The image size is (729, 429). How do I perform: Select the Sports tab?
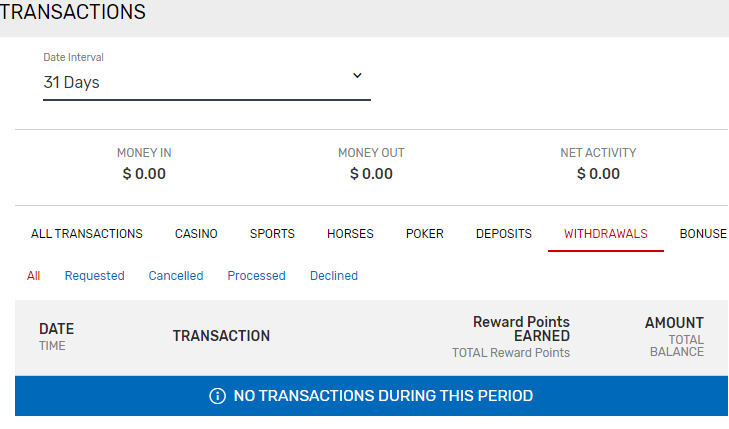(x=272, y=234)
